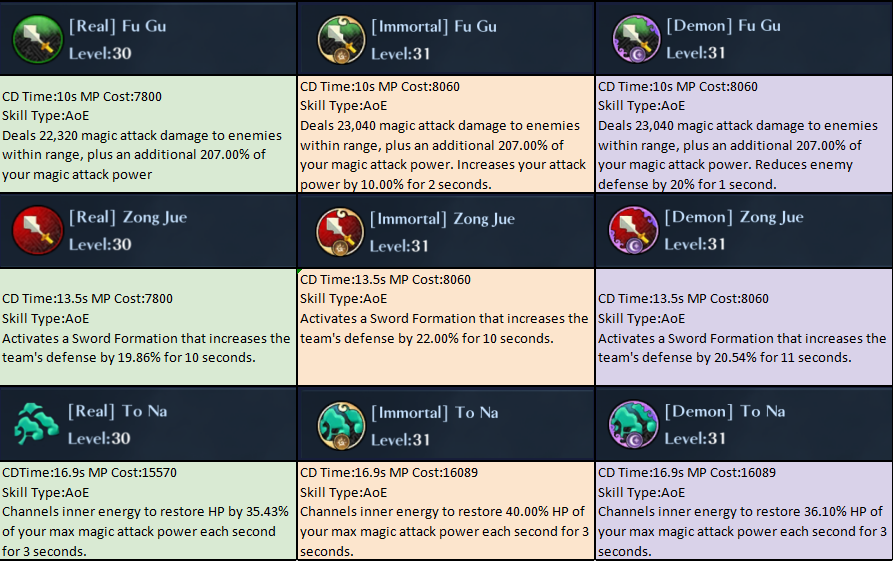This screenshot has width=893, height=561.
Task: Click the [Immortal] Zong Jue title text
Action: pos(443,218)
